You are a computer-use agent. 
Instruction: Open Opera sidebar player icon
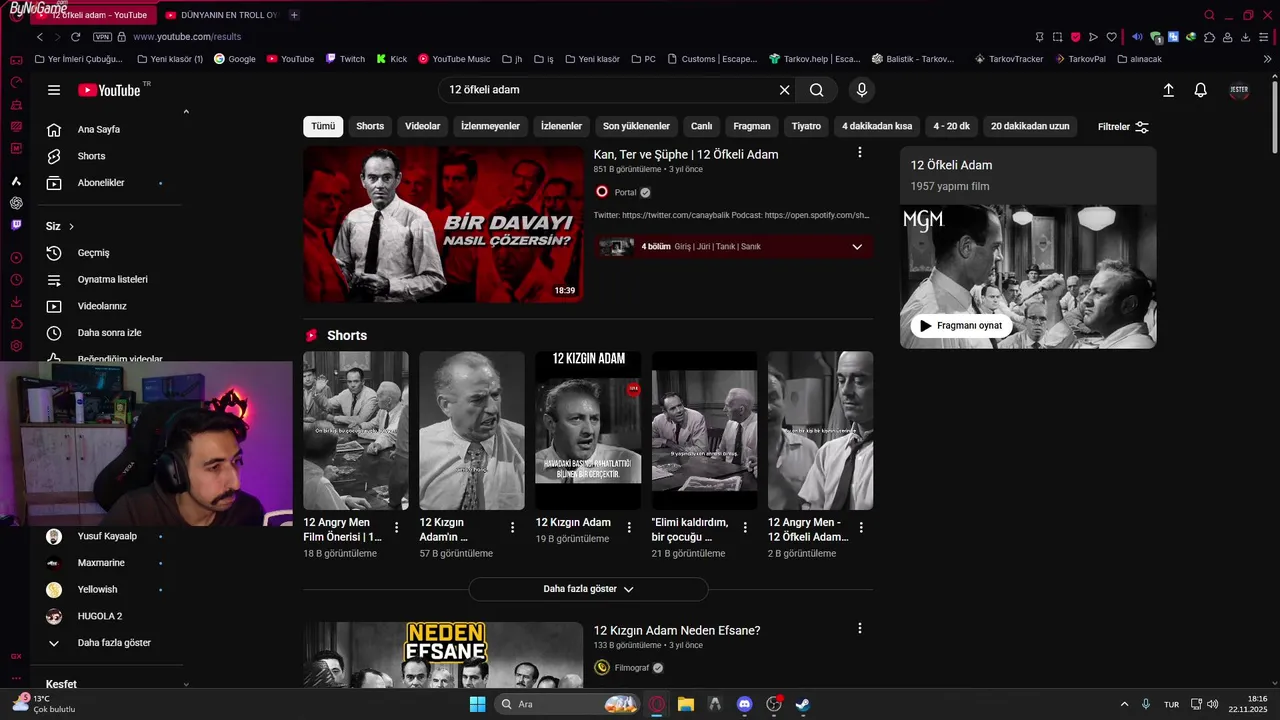16,258
